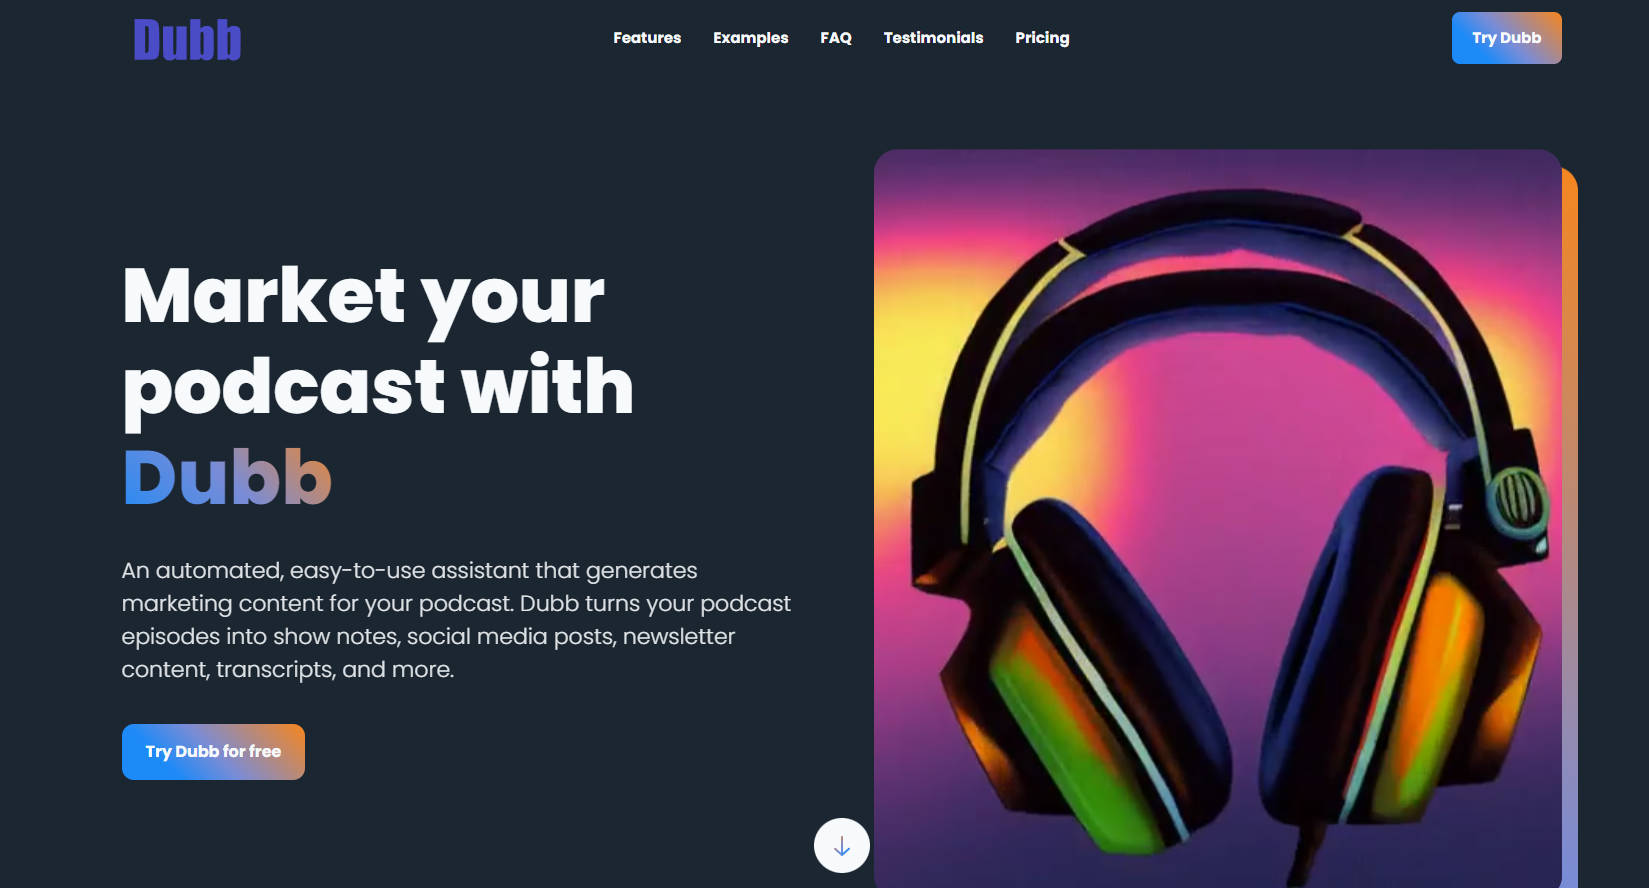The width and height of the screenshot is (1649, 888).
Task: Open the Pricing navigation link
Action: point(1042,38)
